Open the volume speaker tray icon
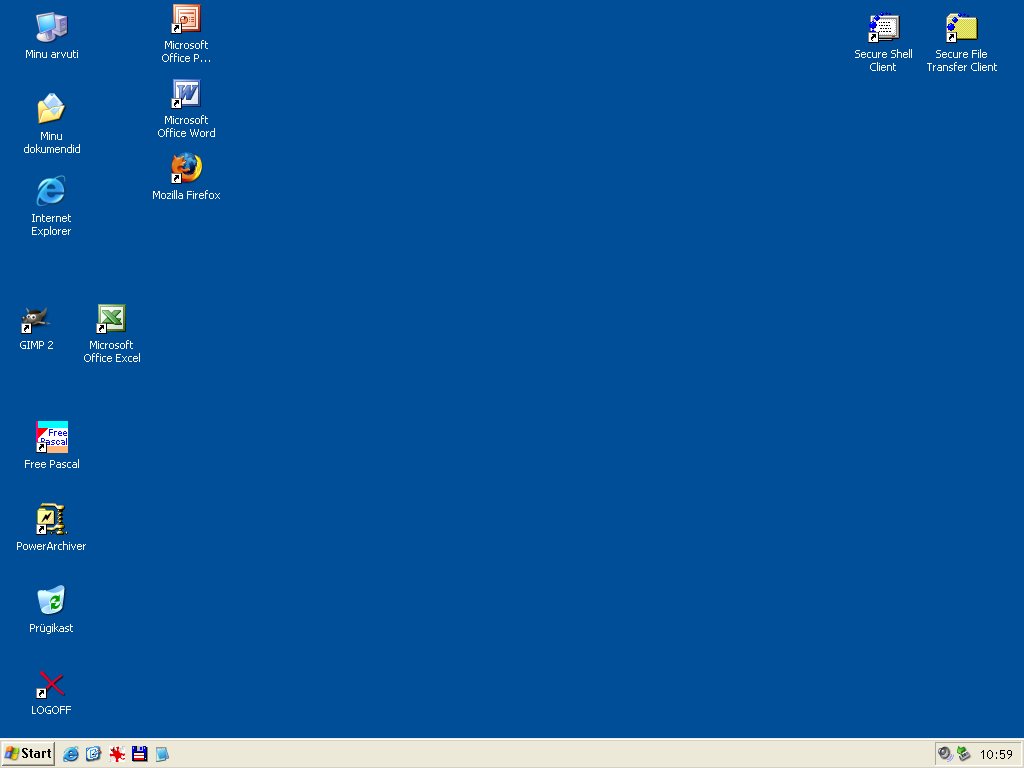 pyautogui.click(x=945, y=754)
